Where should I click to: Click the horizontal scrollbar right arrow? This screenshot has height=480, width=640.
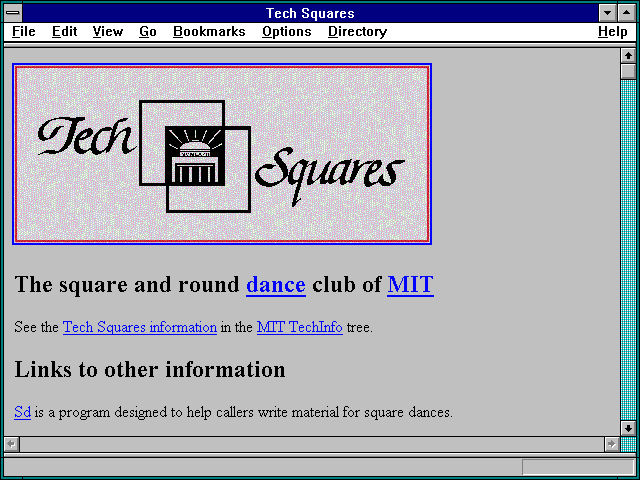coord(611,444)
